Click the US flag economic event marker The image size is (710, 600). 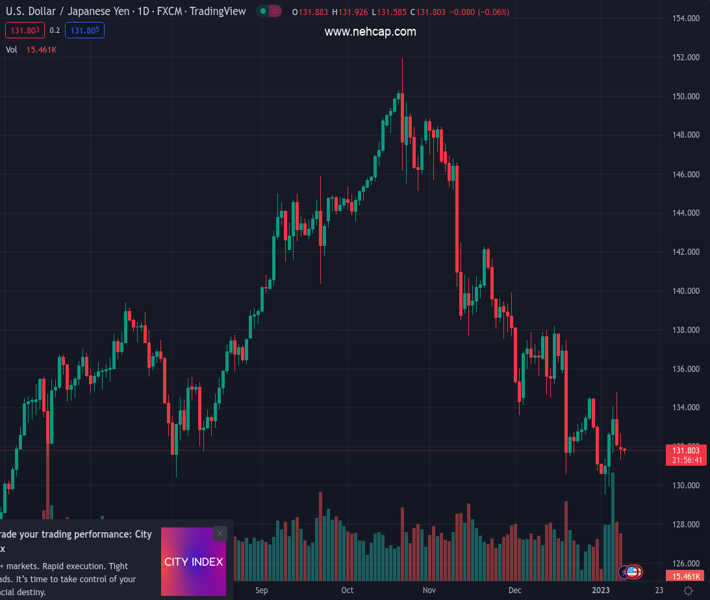(633, 572)
